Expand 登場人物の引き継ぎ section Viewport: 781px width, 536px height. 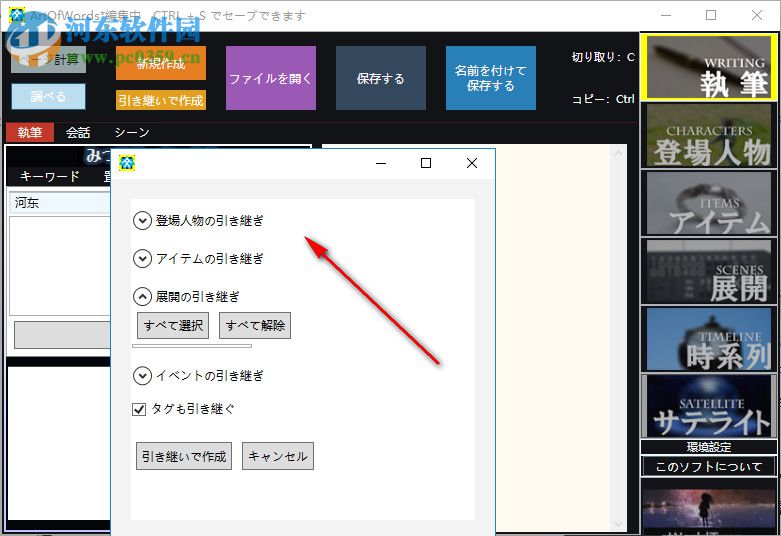[142, 220]
